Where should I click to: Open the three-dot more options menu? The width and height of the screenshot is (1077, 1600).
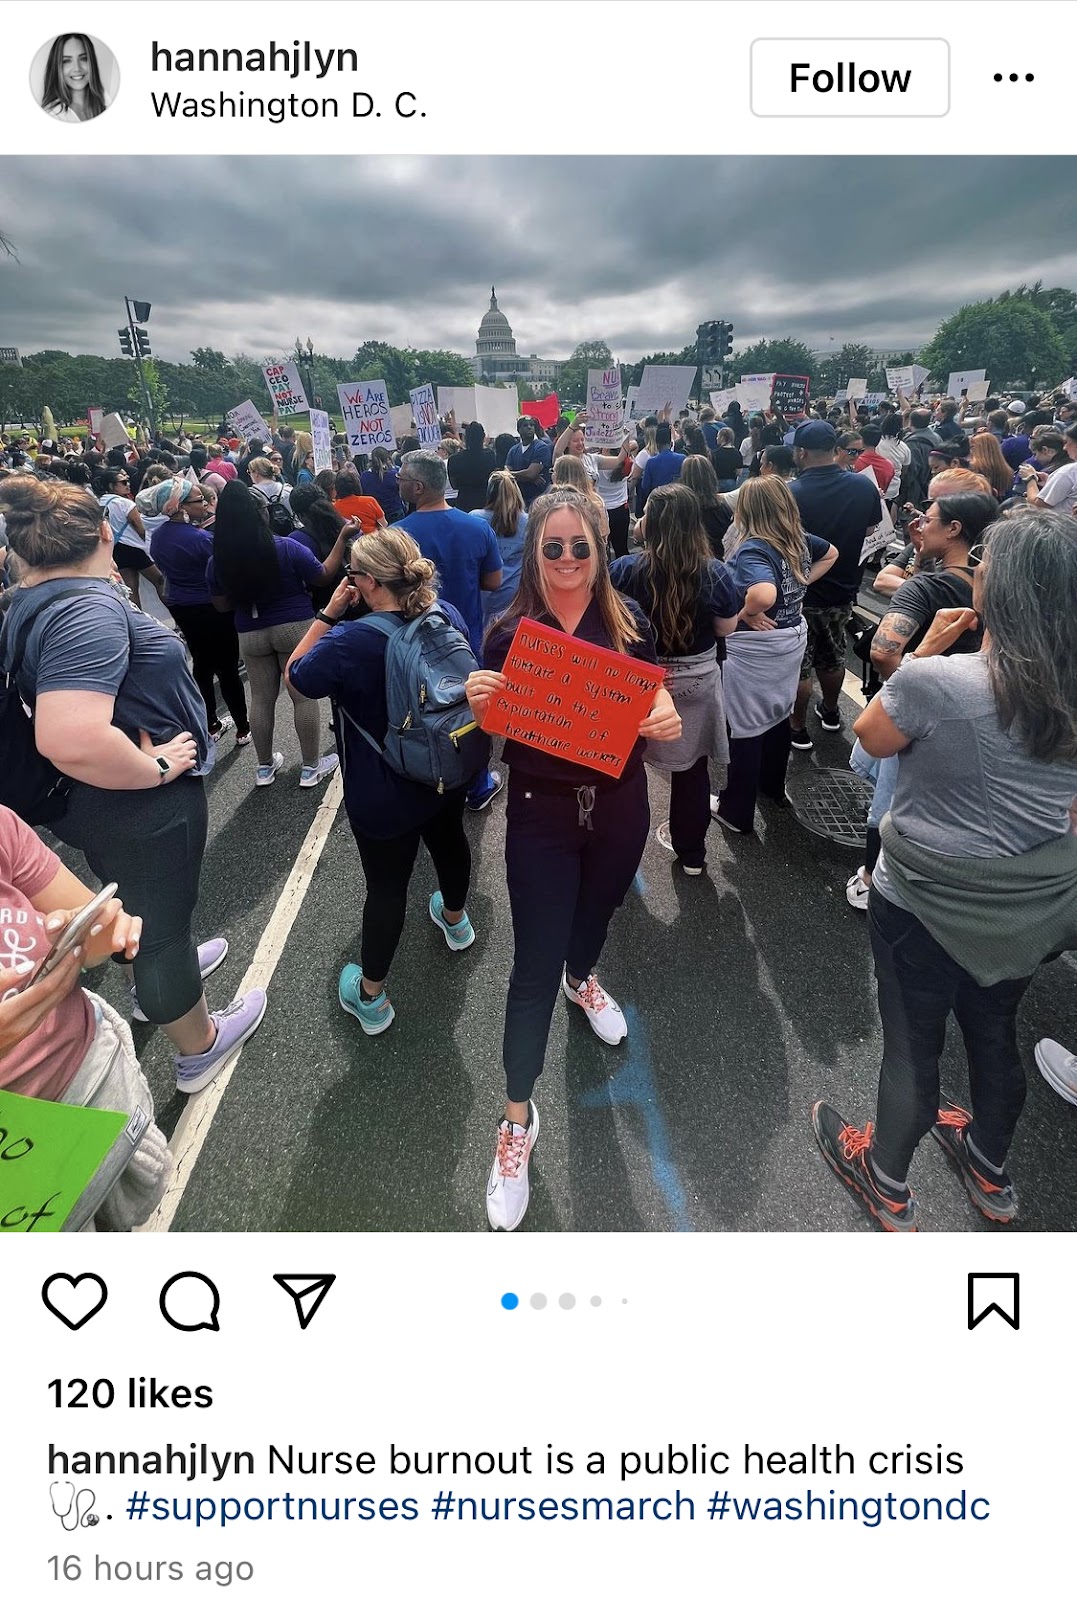coord(1013,78)
